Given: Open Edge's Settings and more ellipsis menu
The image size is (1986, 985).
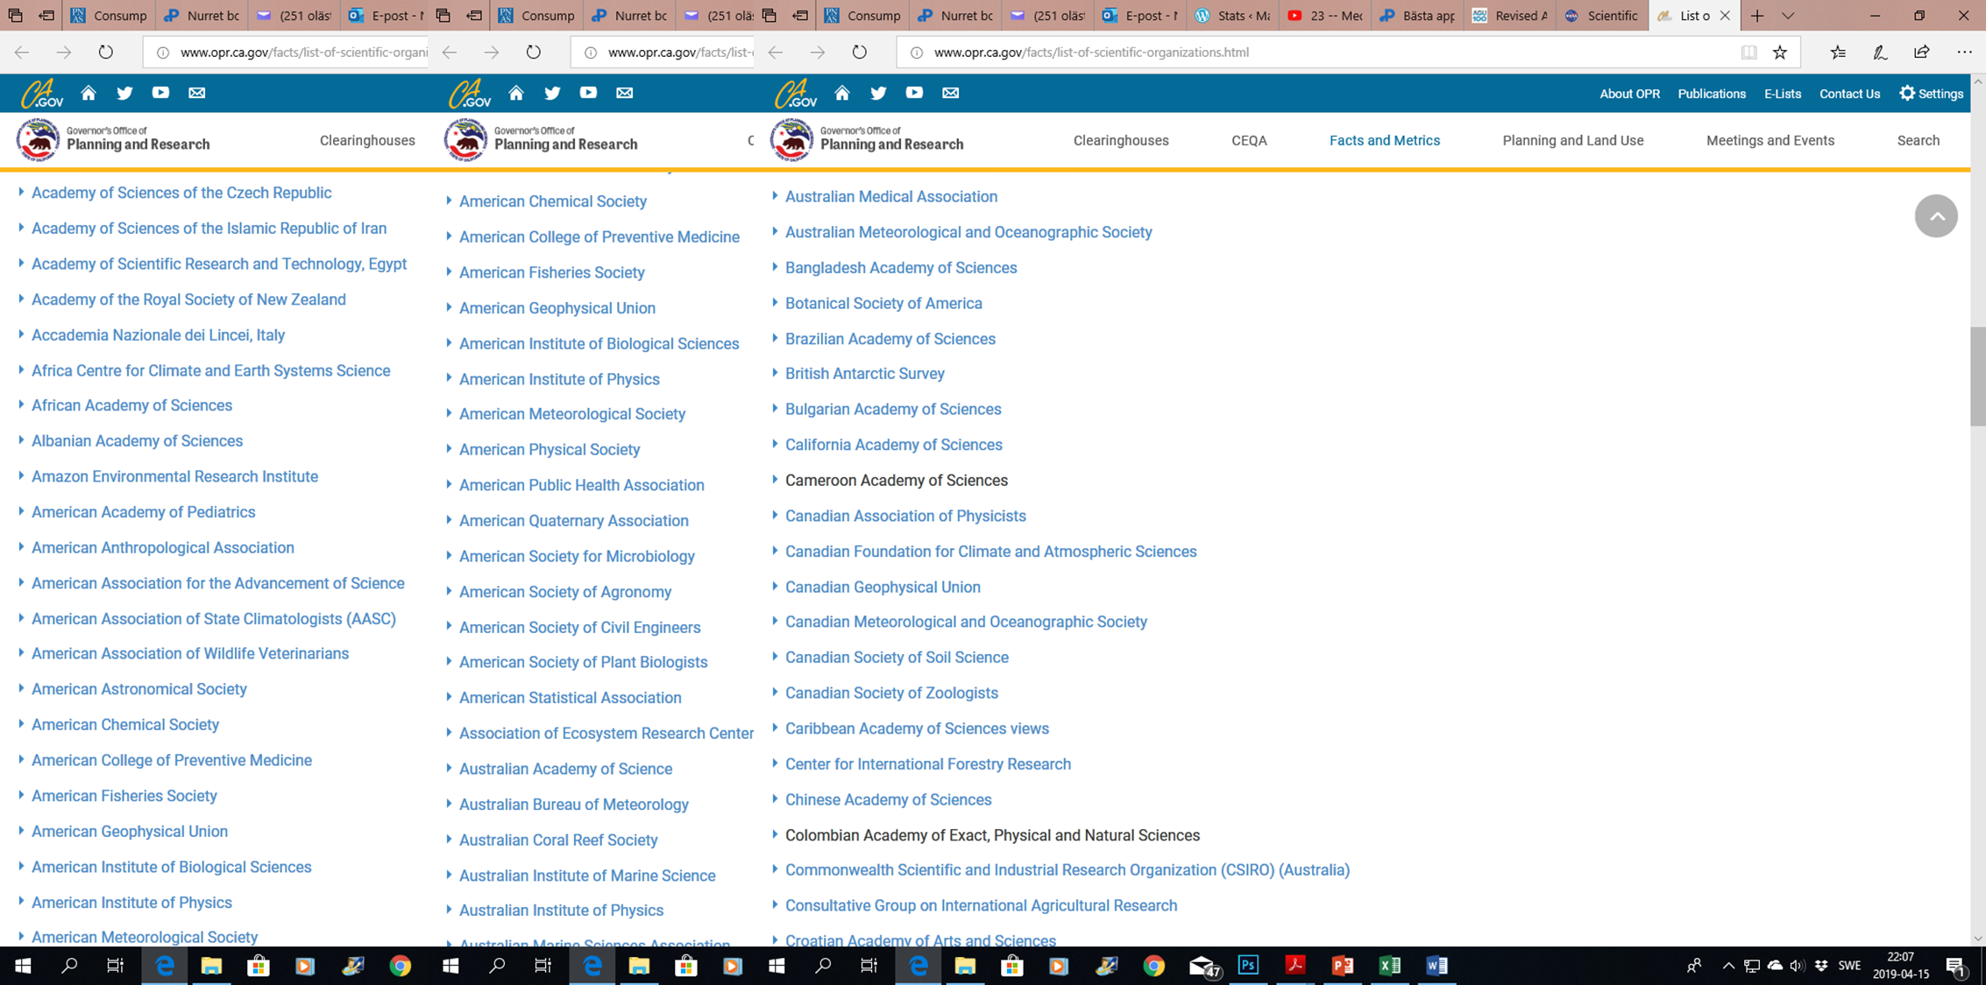Looking at the screenshot, I should tap(1964, 53).
